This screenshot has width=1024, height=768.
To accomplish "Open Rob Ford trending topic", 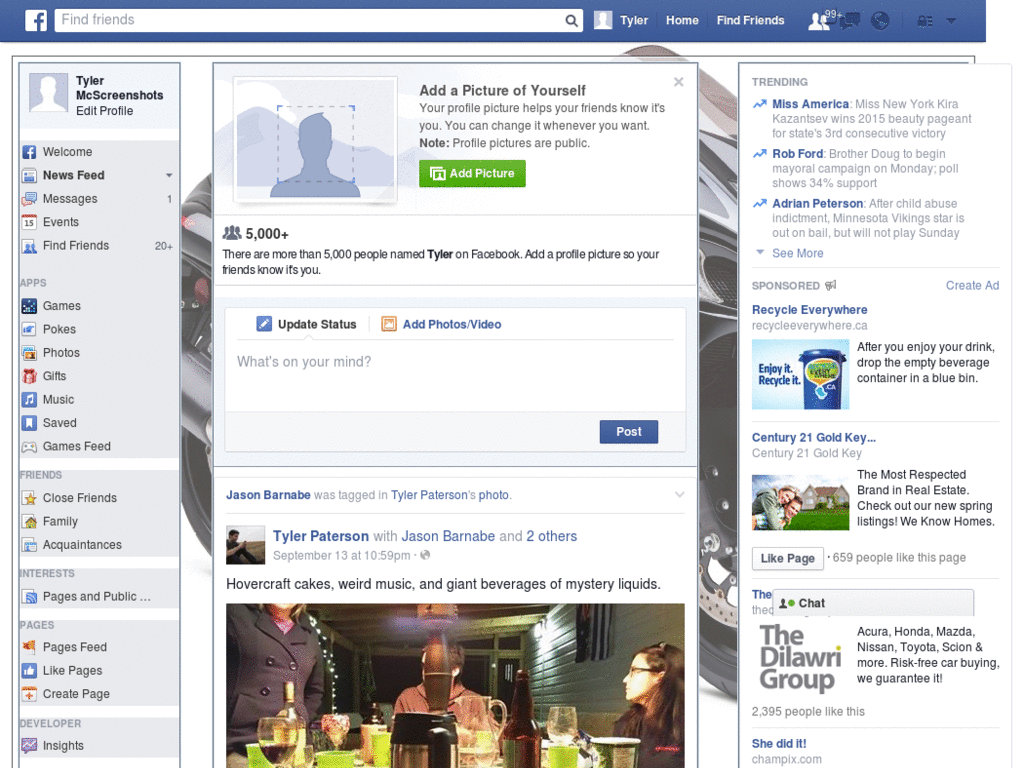I will click(797, 154).
